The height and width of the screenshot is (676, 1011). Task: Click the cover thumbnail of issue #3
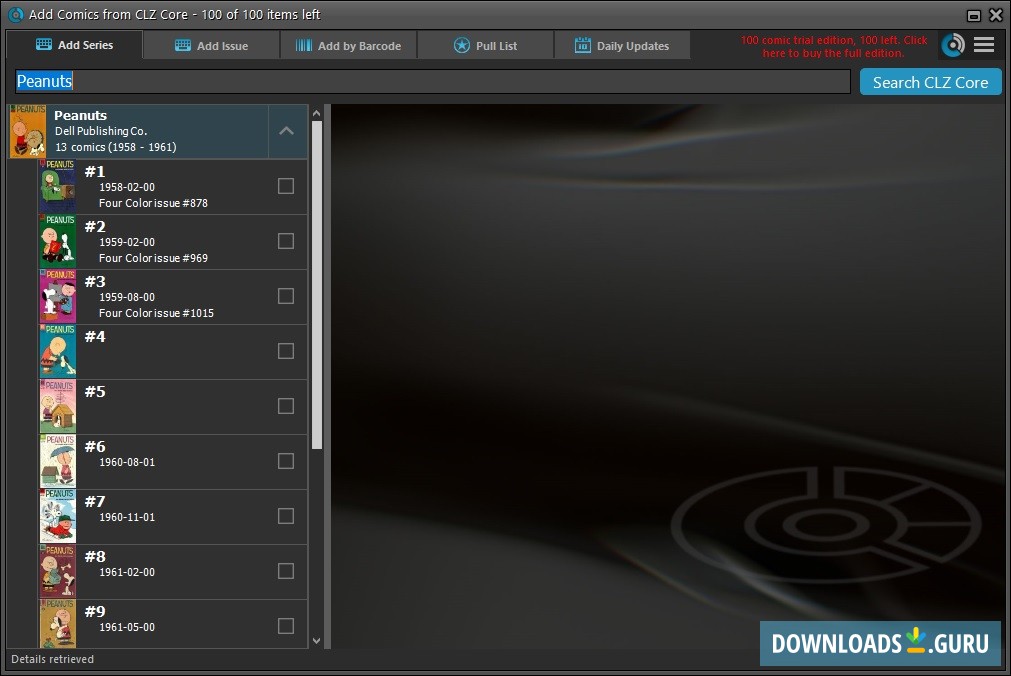point(58,296)
